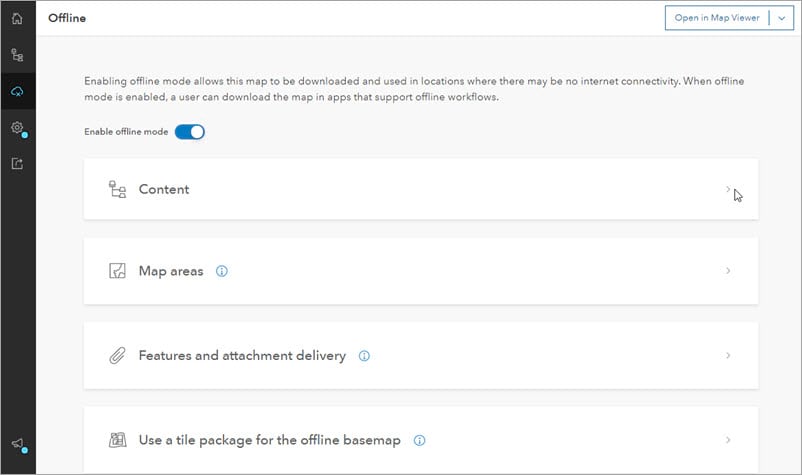Open the announcements megaphone icon
The width and height of the screenshot is (802, 475).
[x=17, y=443]
